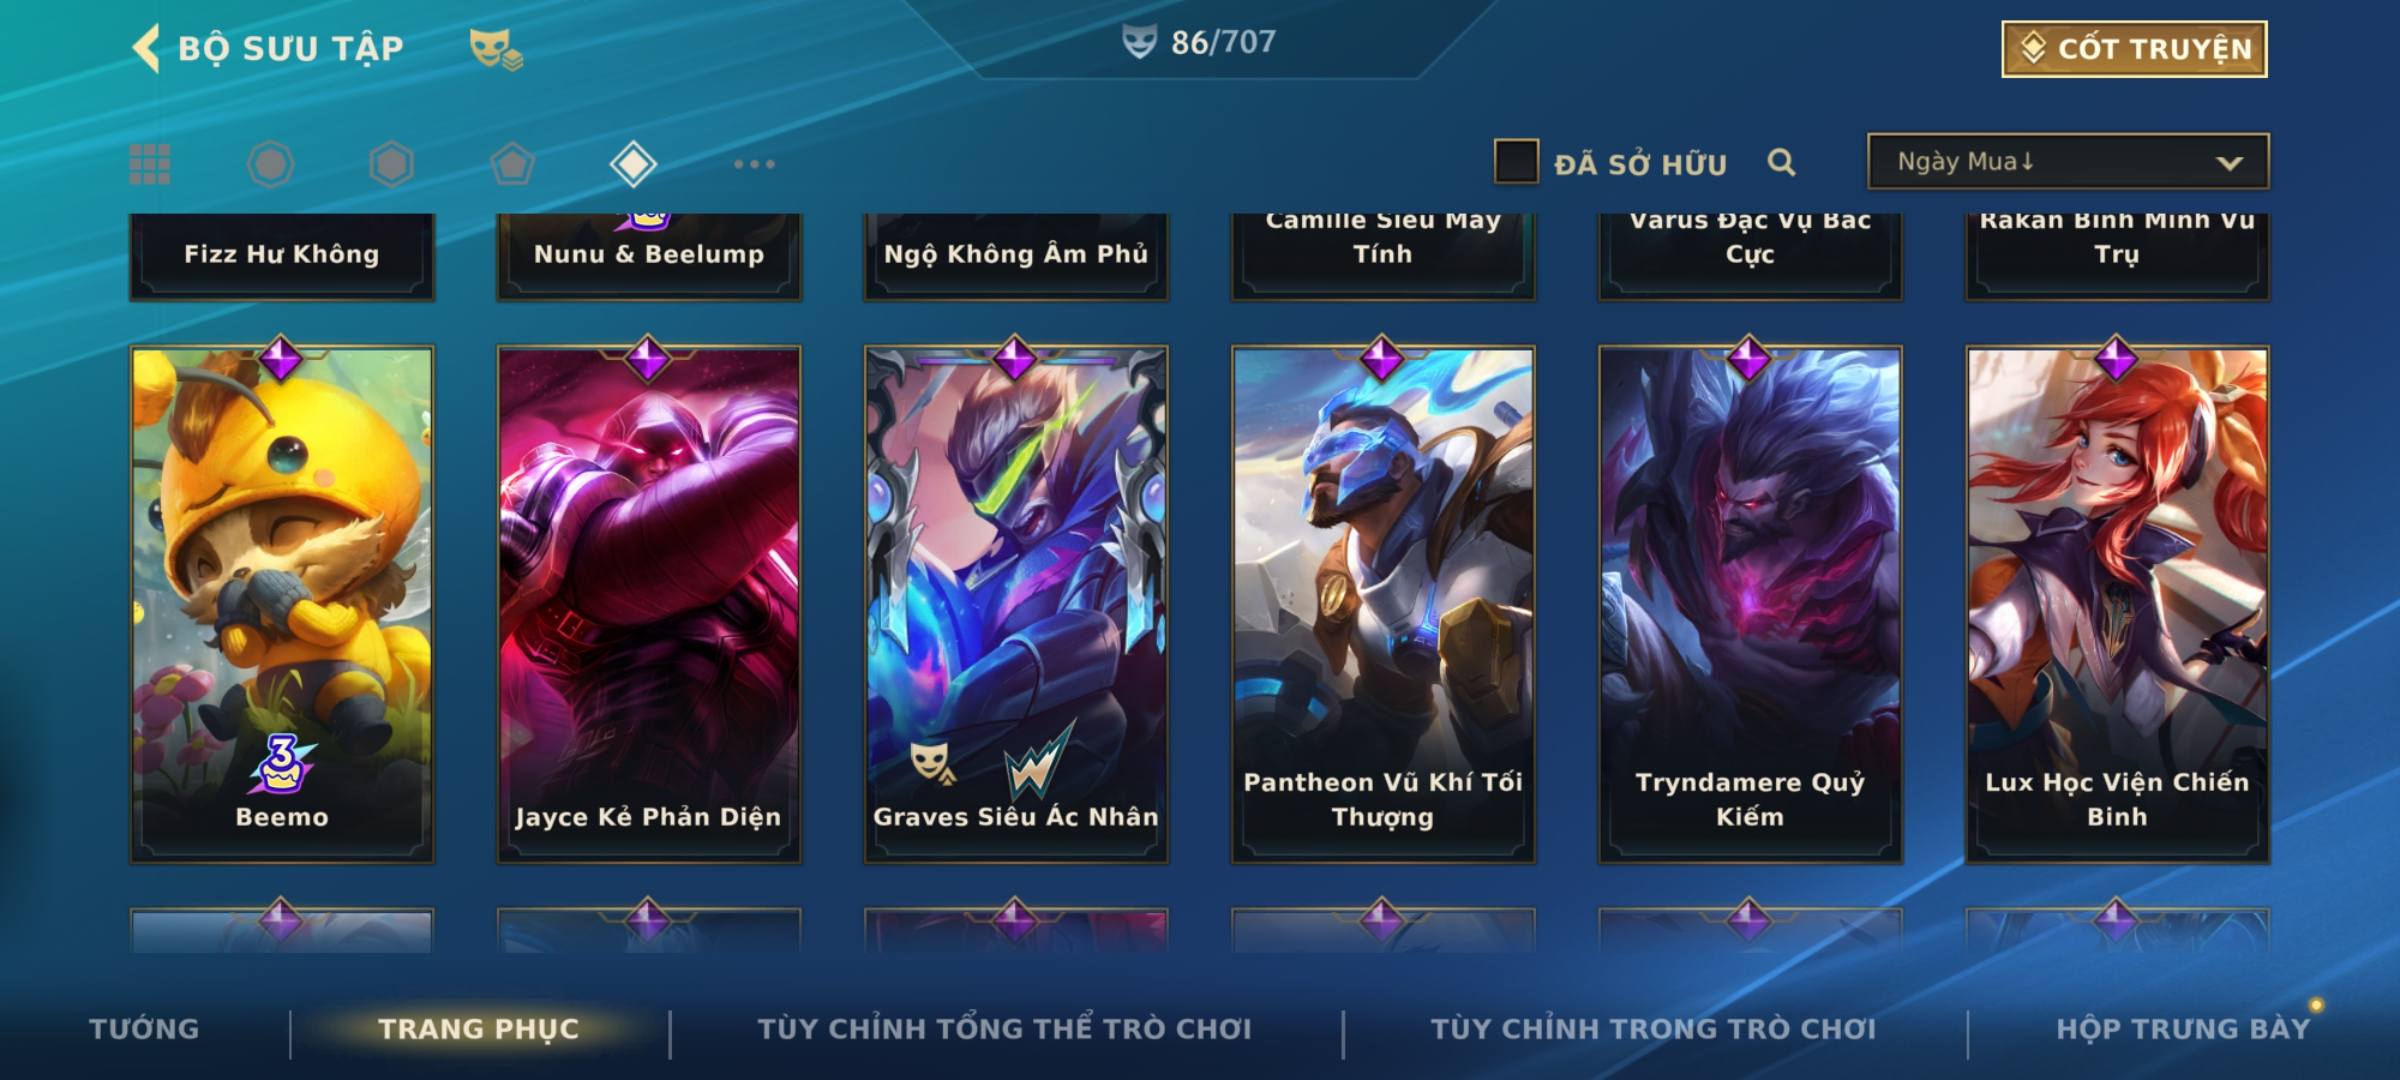2400x1080 pixels.
Task: Open the Beemo skin card
Action: pyautogui.click(x=282, y=604)
